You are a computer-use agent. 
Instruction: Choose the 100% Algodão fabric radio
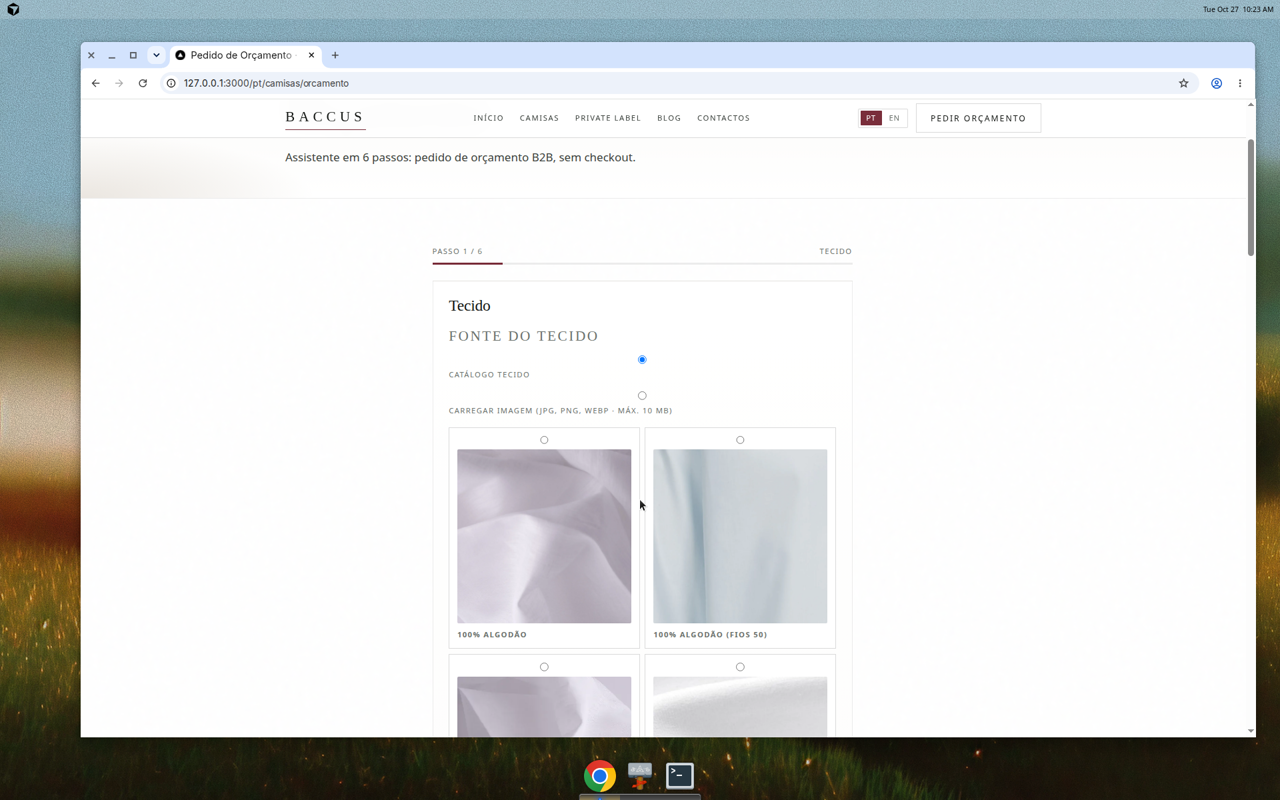click(x=544, y=440)
